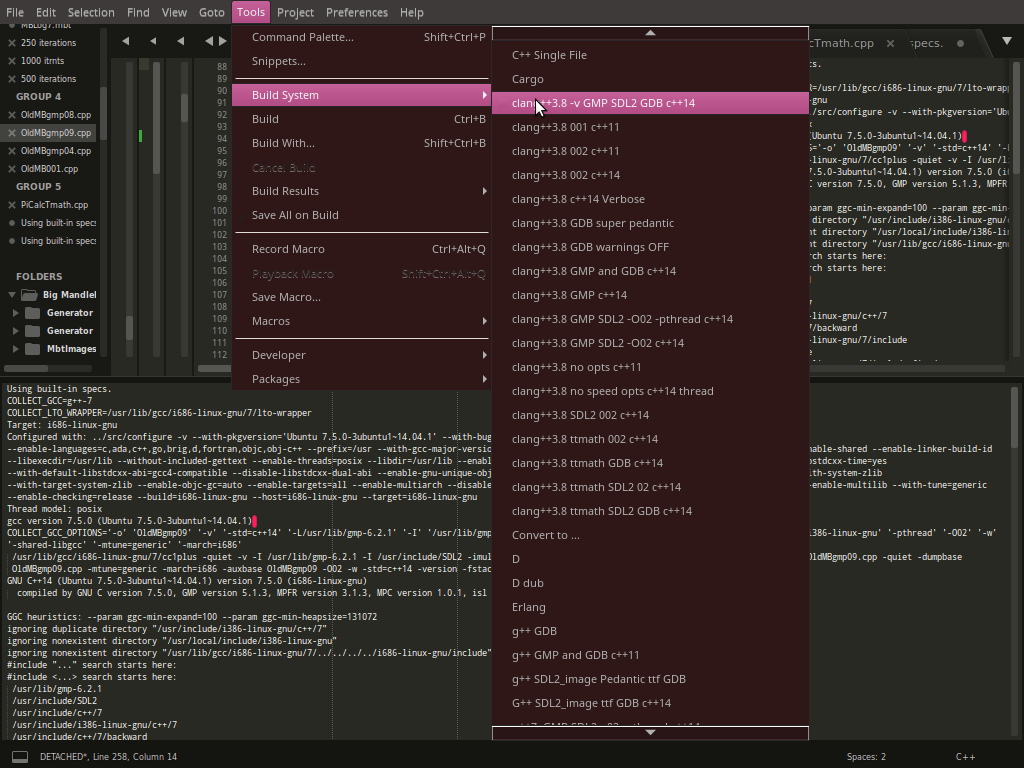Select the Cargo build system

[528, 79]
